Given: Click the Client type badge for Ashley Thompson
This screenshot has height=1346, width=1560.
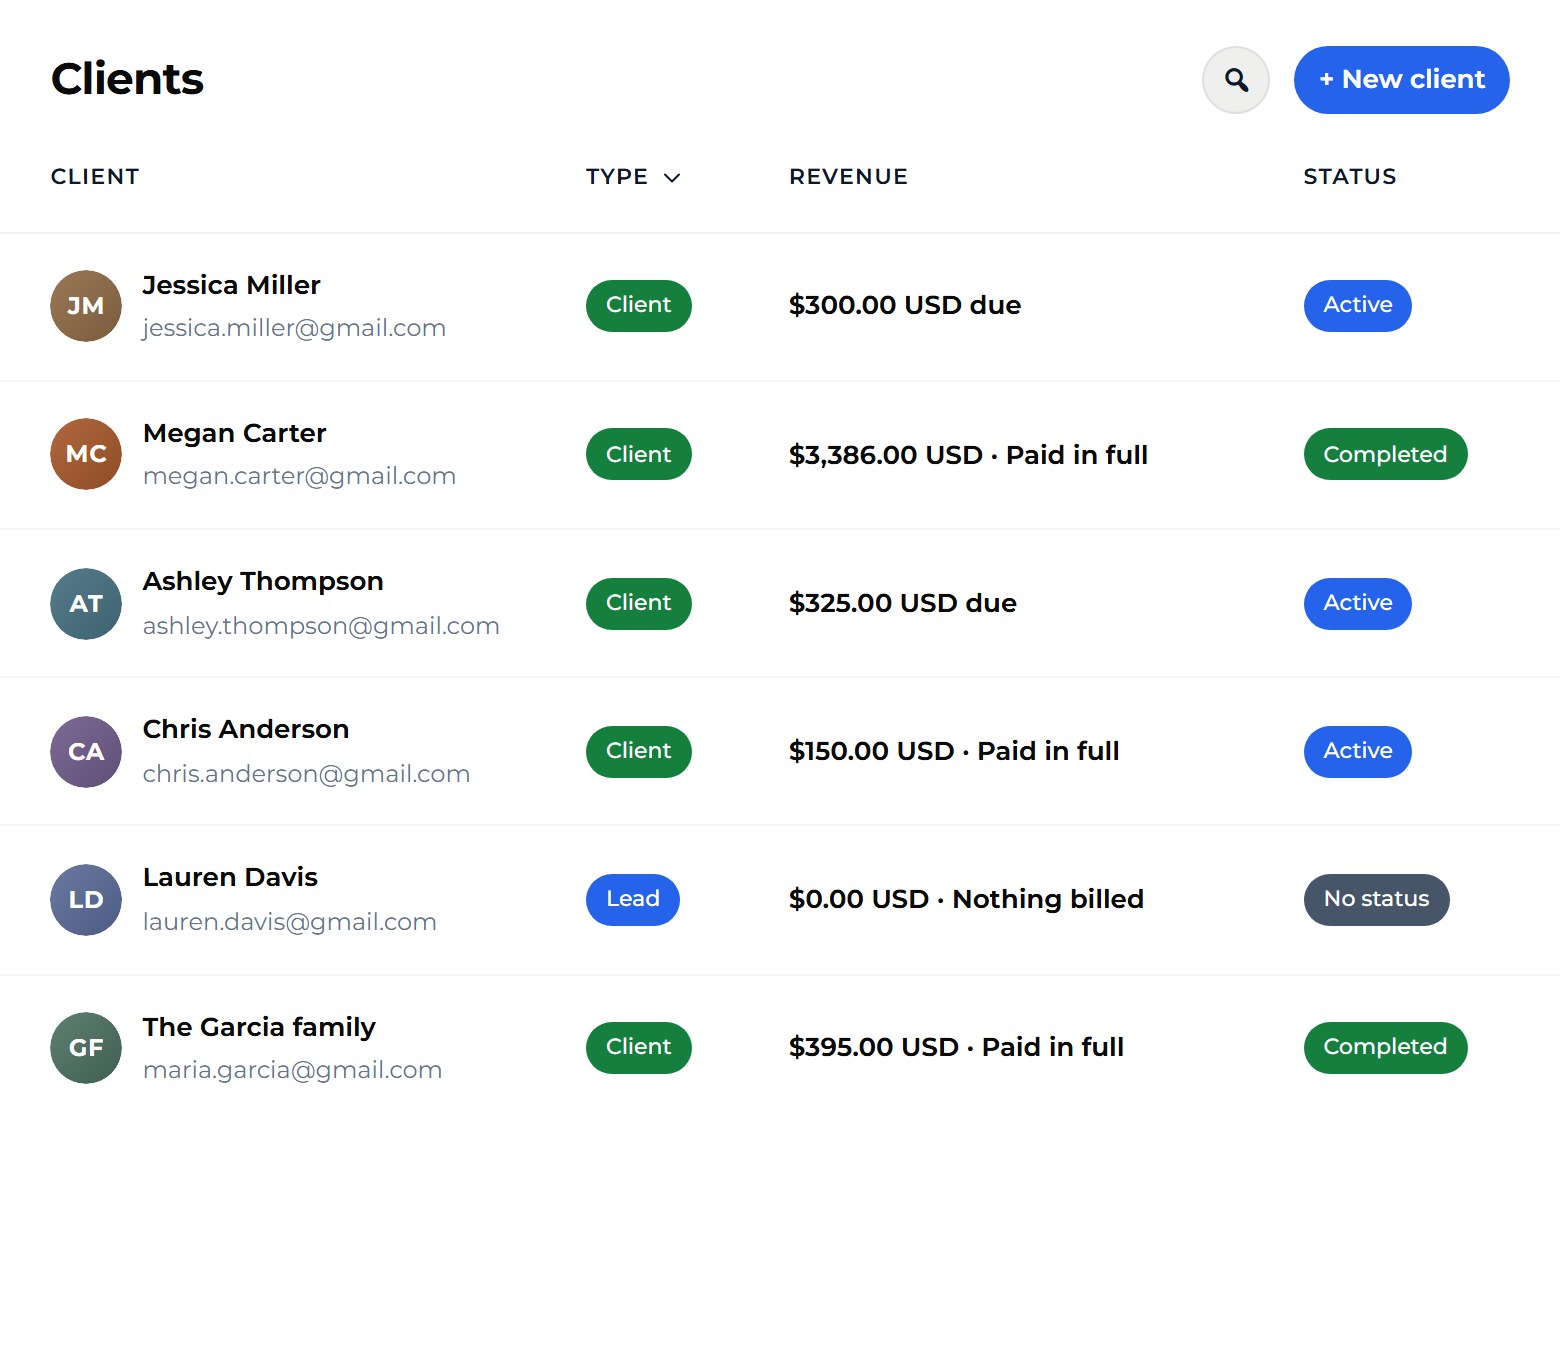Looking at the screenshot, I should 639,604.
